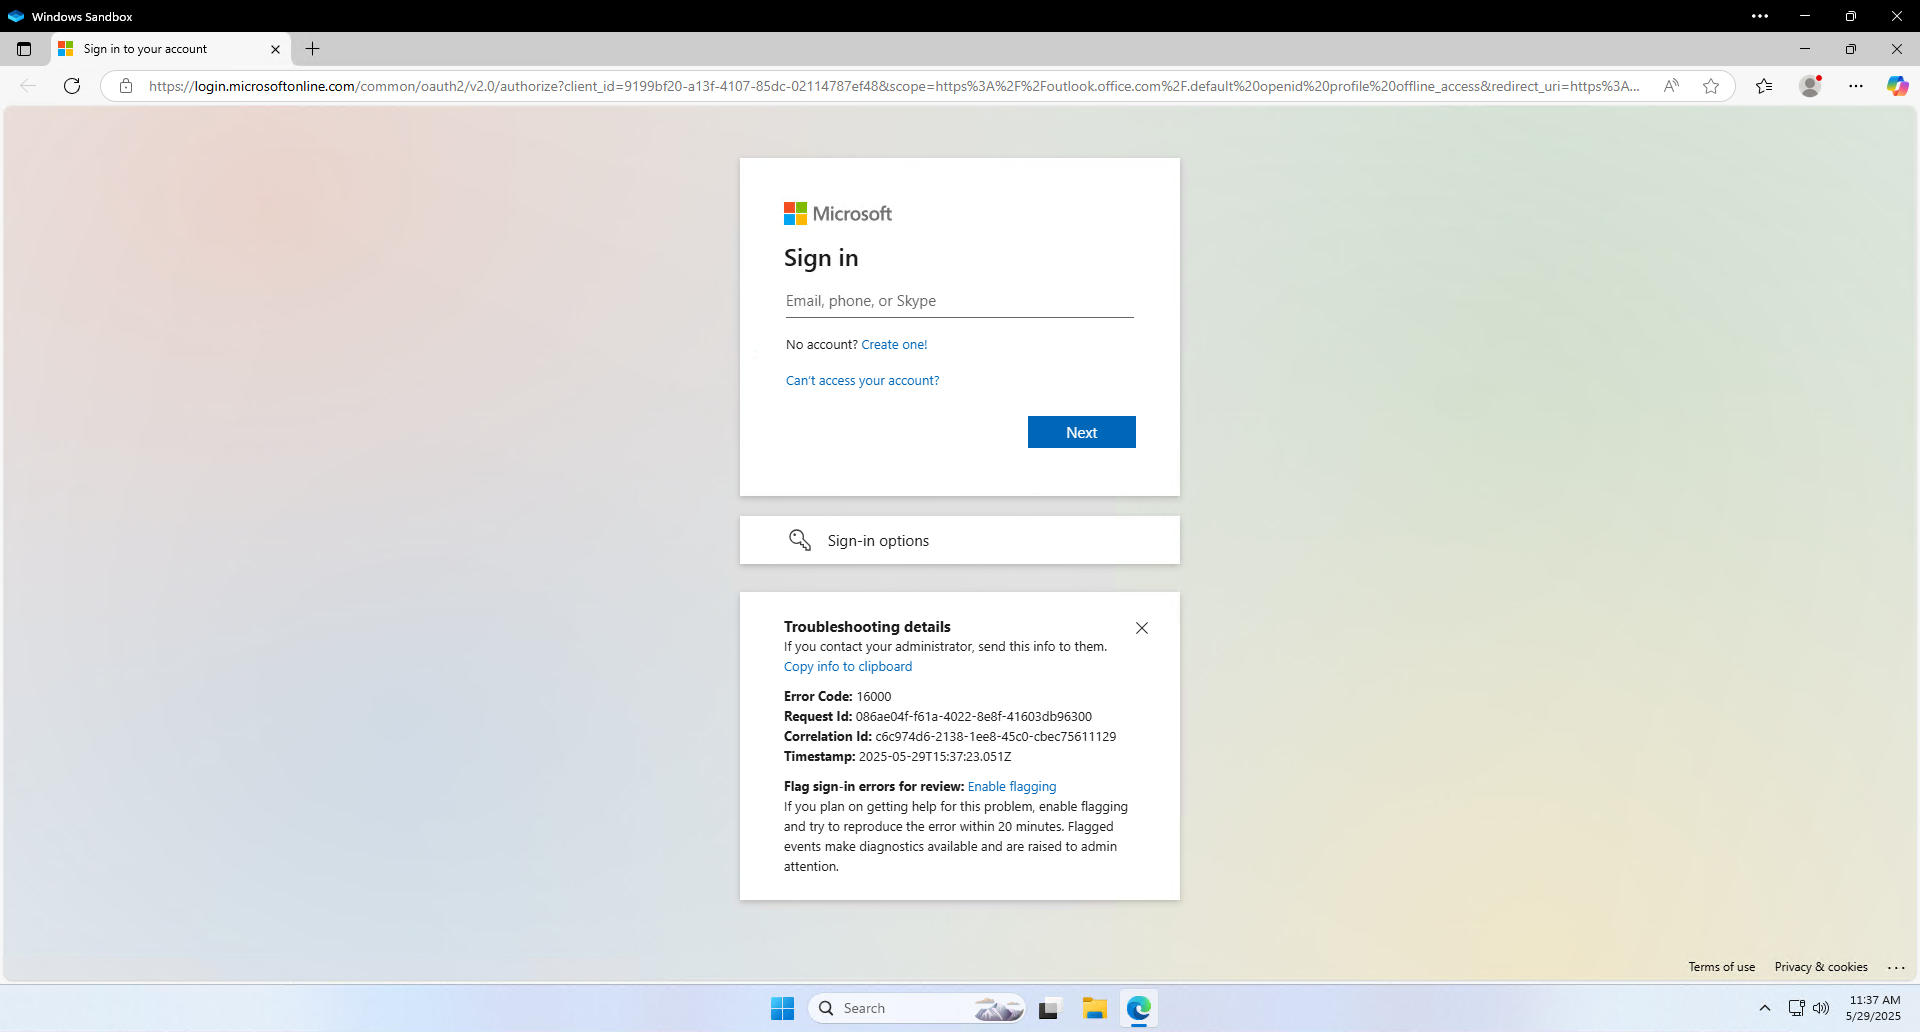Image resolution: width=1920 pixels, height=1032 pixels.
Task: Open Copilot sidebar icon
Action: [x=1897, y=86]
